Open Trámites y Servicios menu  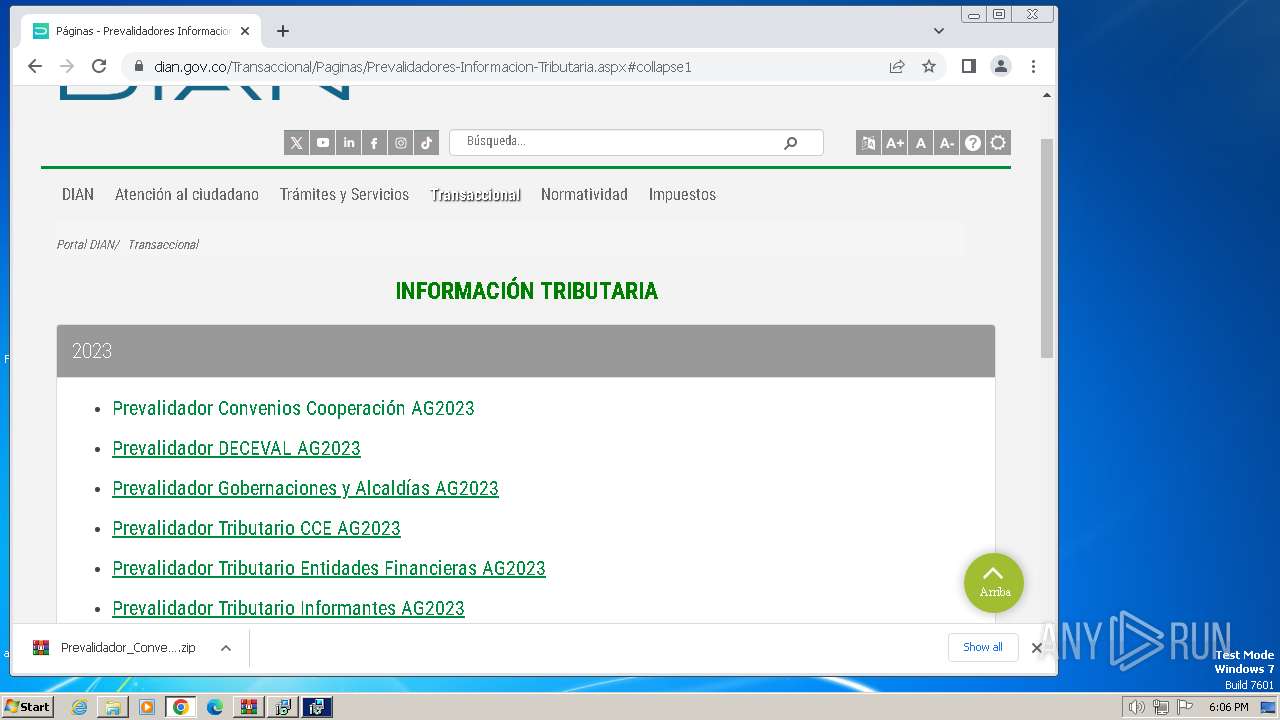coord(344,195)
